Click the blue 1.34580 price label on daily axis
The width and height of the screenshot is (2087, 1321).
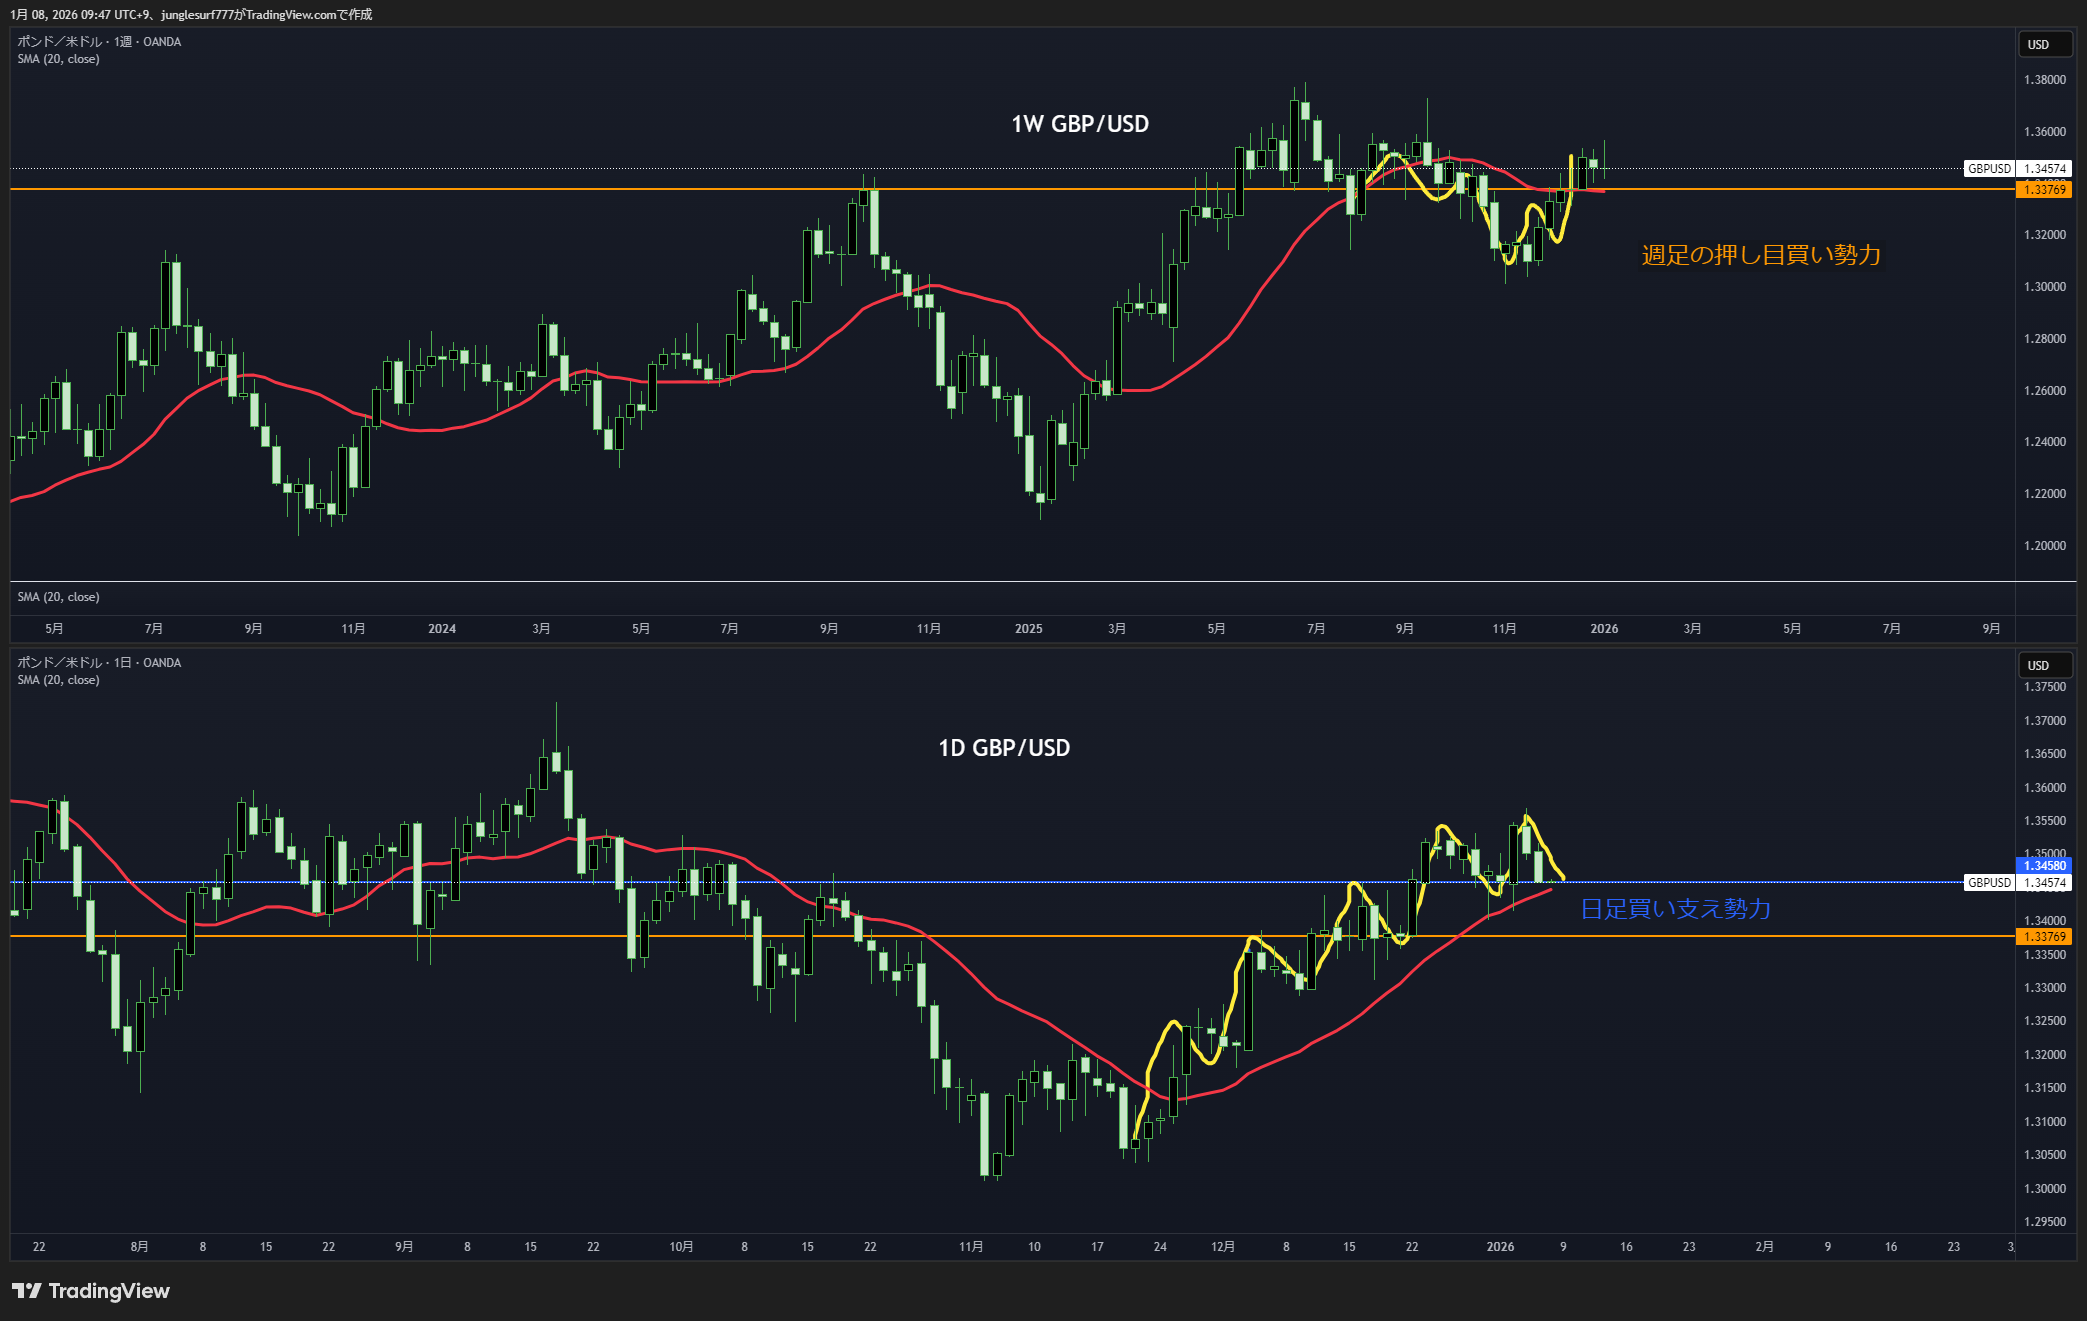click(x=2044, y=866)
